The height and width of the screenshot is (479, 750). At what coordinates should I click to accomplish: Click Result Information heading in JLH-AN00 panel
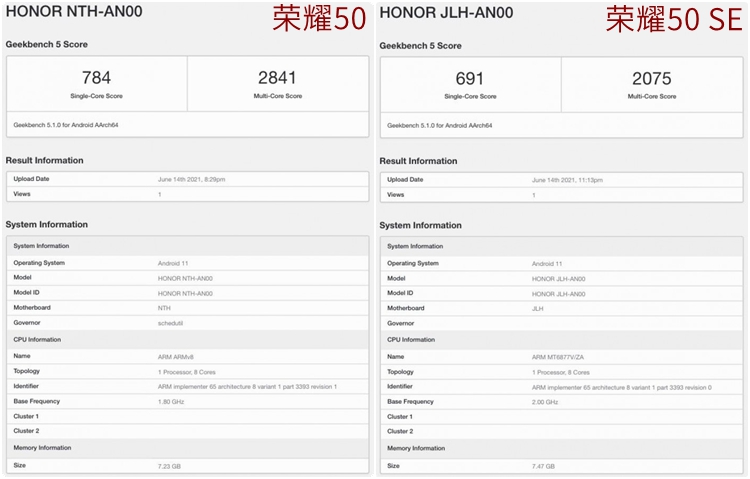418,161
